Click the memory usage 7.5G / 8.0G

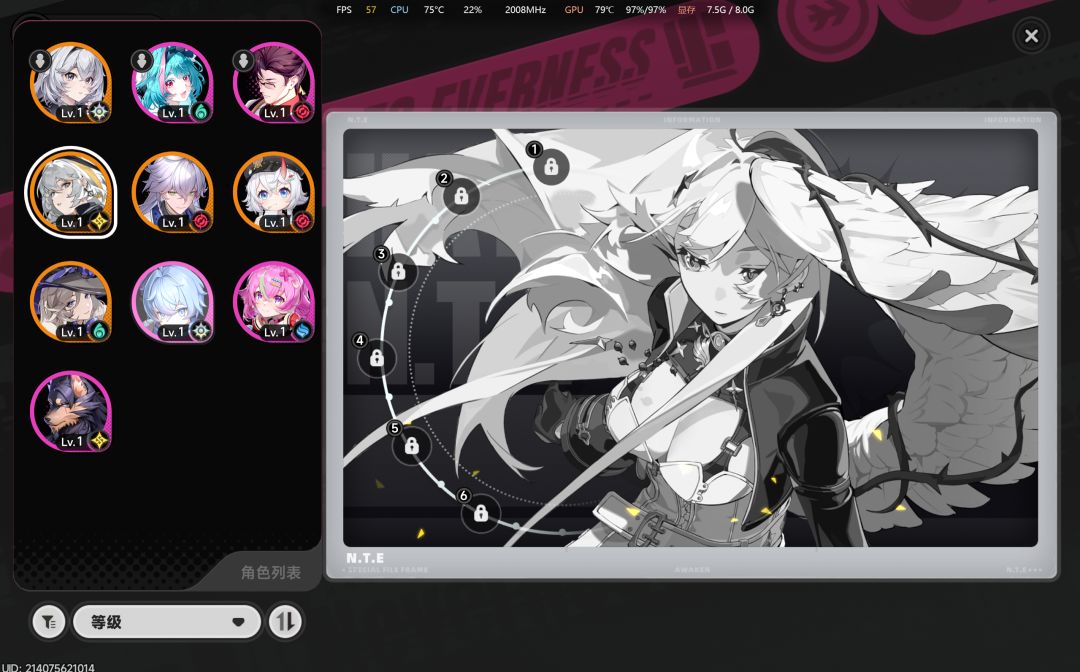[730, 10]
